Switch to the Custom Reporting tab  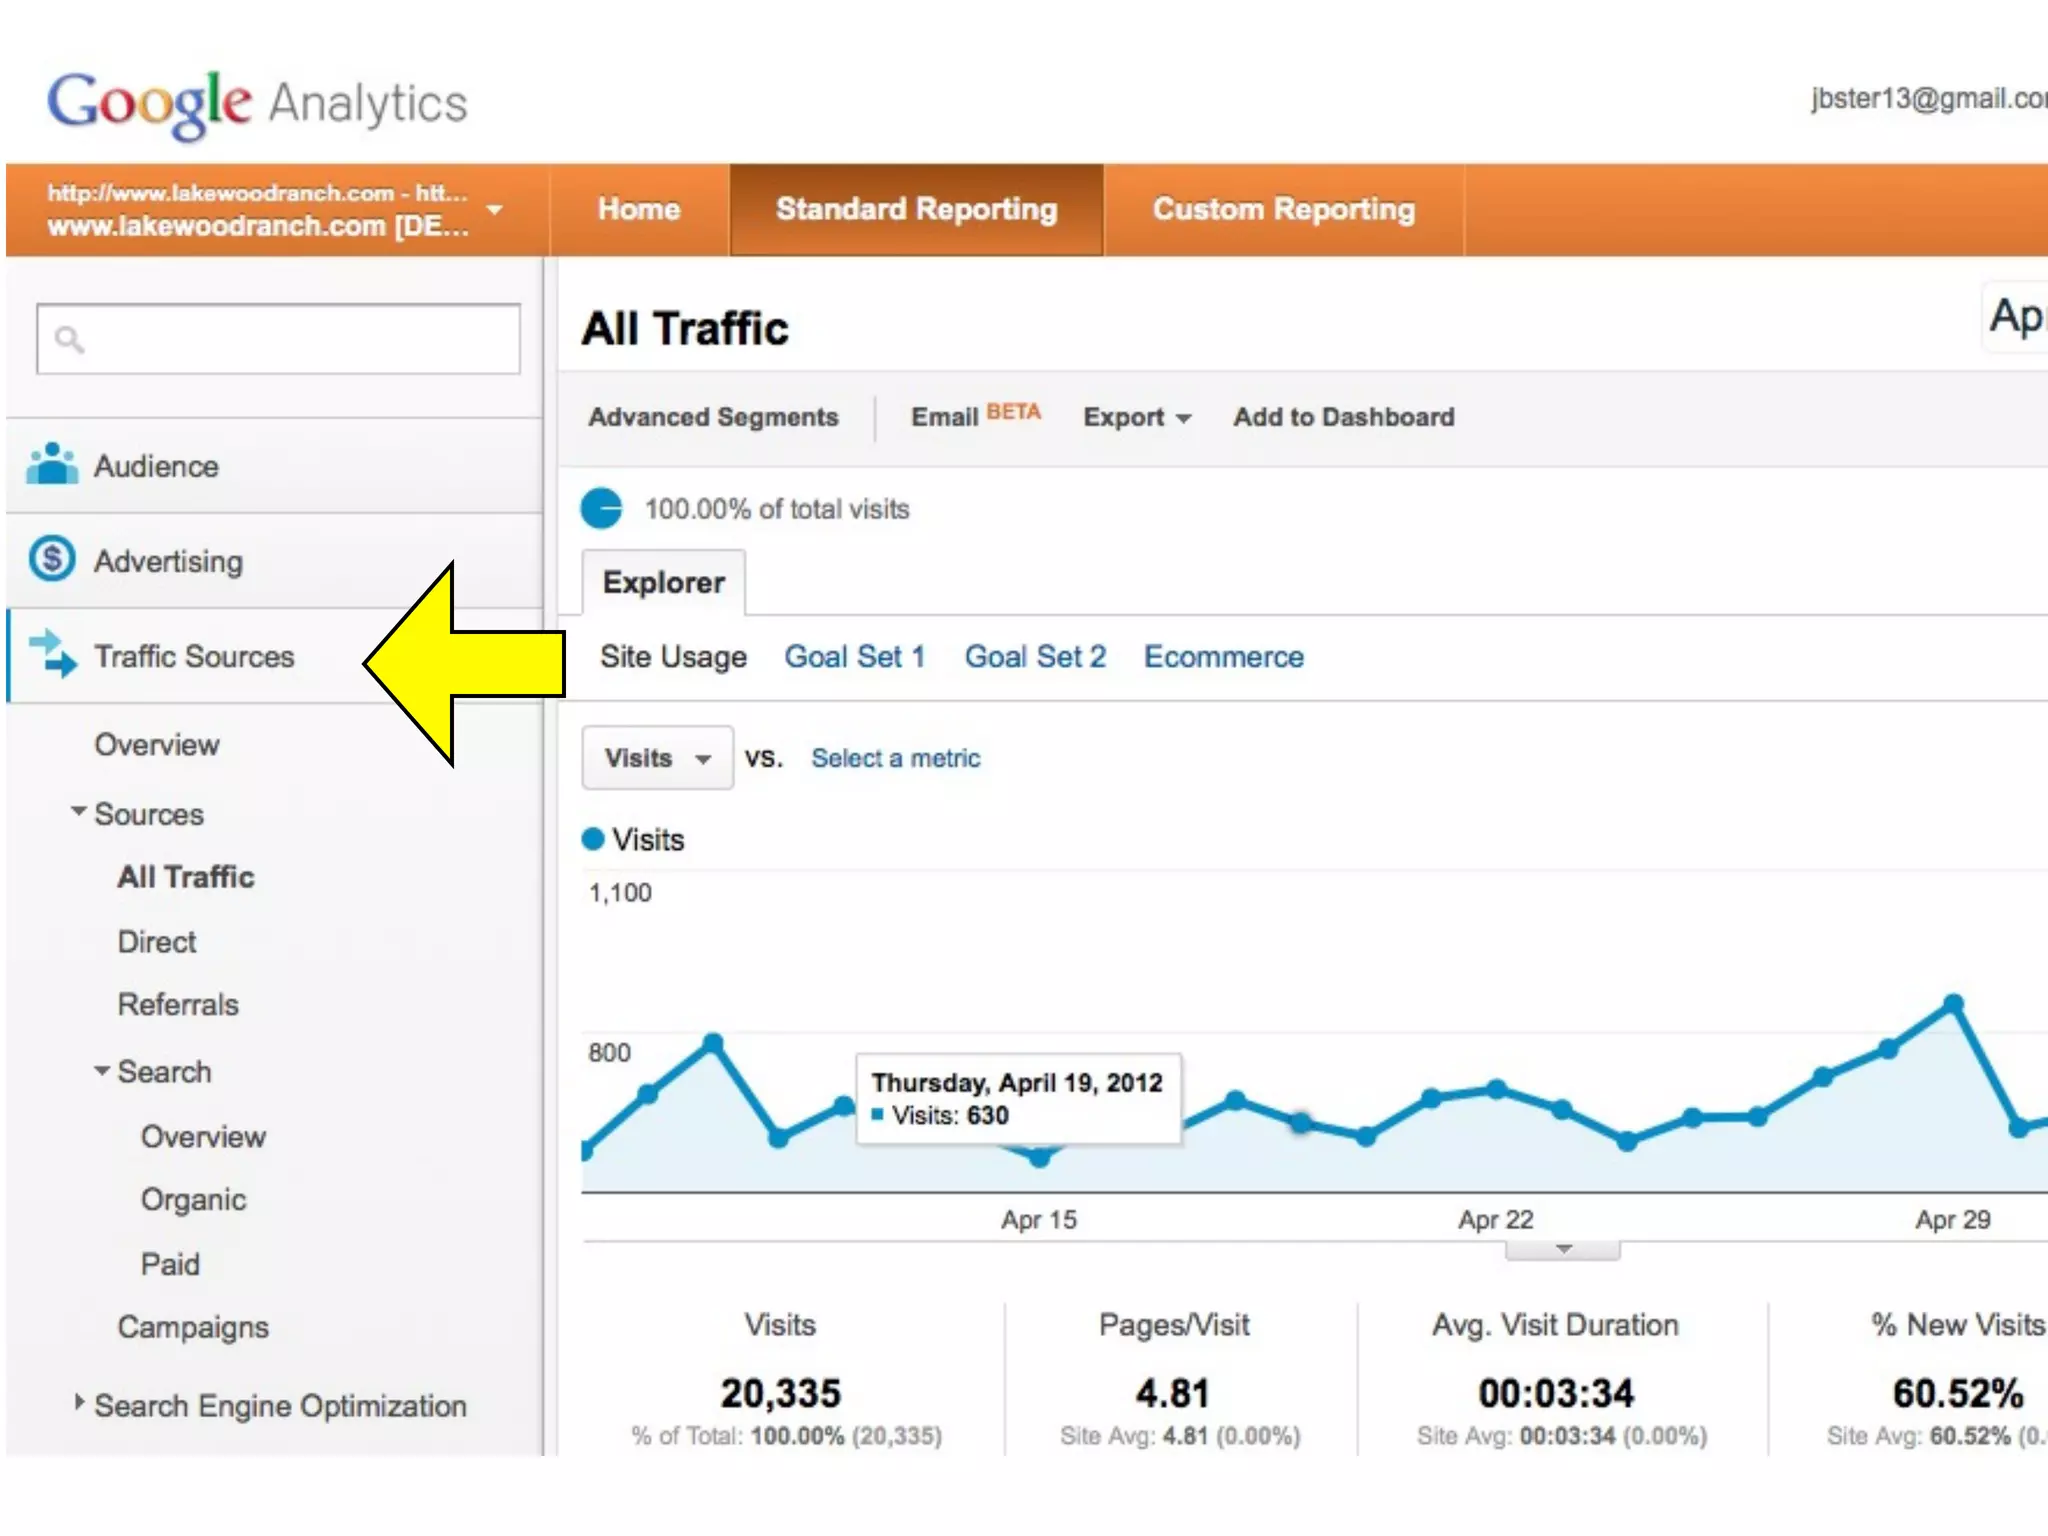1283,209
